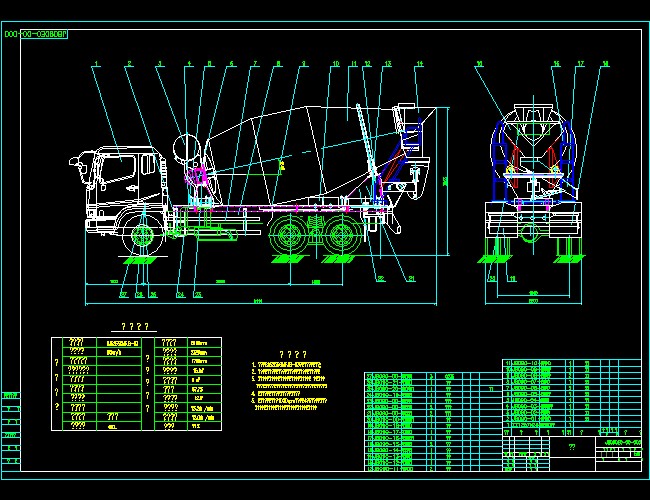Click the round water tank behind cab
650x500 pixels.
(x=187, y=148)
